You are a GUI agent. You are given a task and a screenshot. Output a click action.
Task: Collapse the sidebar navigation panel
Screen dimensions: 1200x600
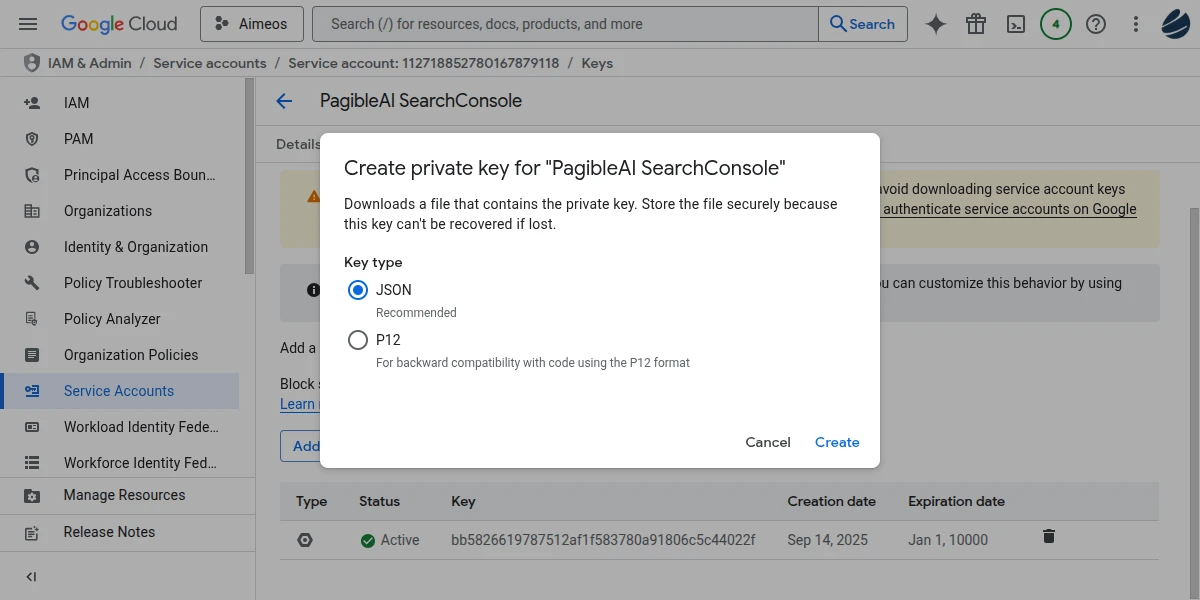[x=31, y=576]
